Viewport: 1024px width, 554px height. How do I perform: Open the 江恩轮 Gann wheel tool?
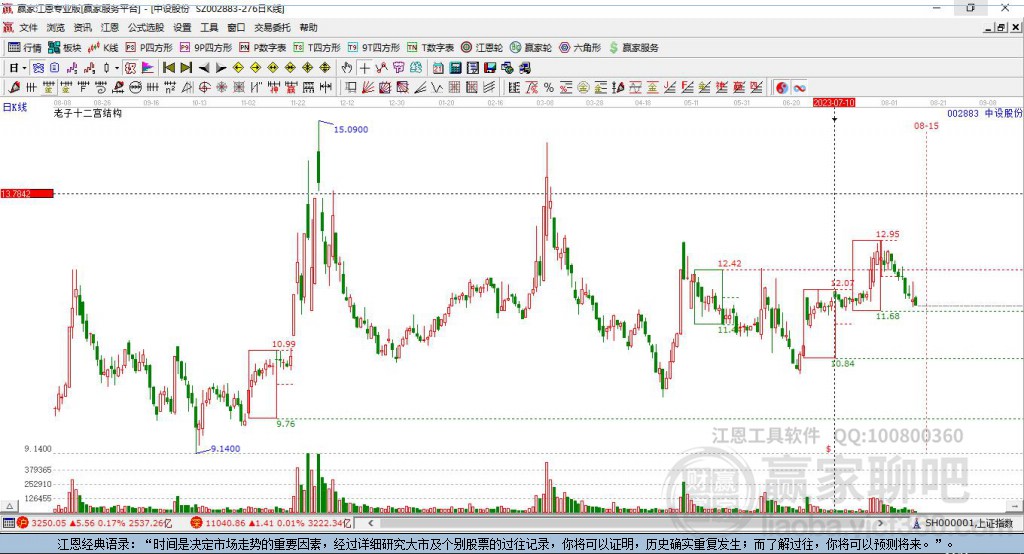pyautogui.click(x=482, y=48)
